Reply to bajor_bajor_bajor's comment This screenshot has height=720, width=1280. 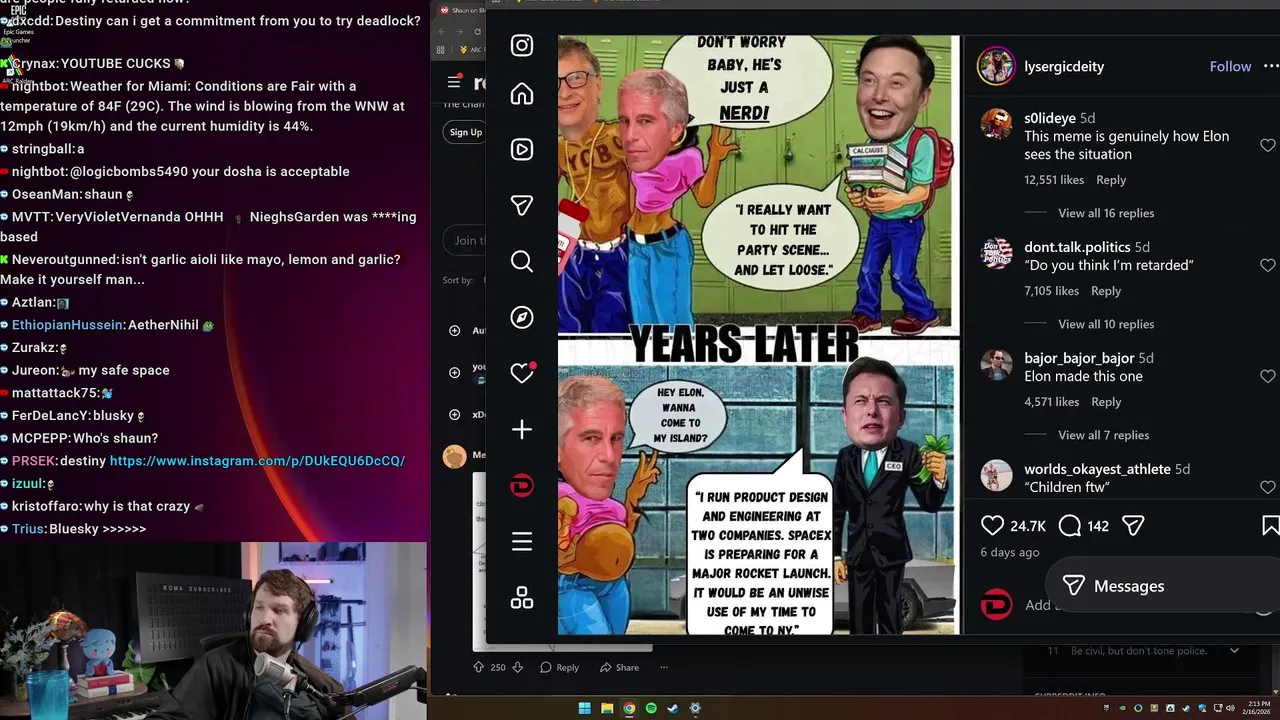point(1106,402)
